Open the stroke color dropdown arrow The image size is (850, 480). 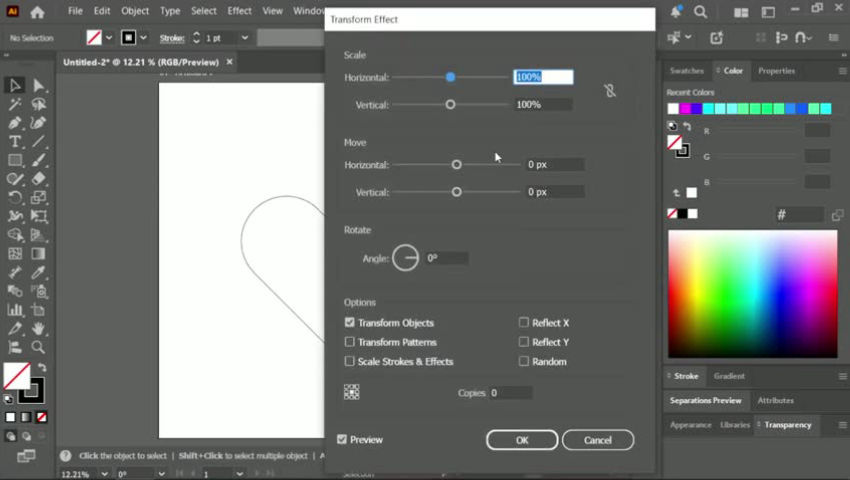point(143,38)
